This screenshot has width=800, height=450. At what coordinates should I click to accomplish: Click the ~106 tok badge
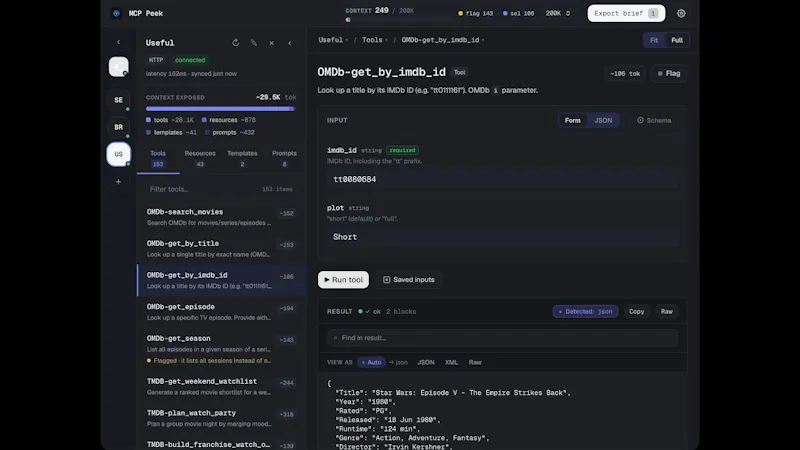(x=625, y=73)
